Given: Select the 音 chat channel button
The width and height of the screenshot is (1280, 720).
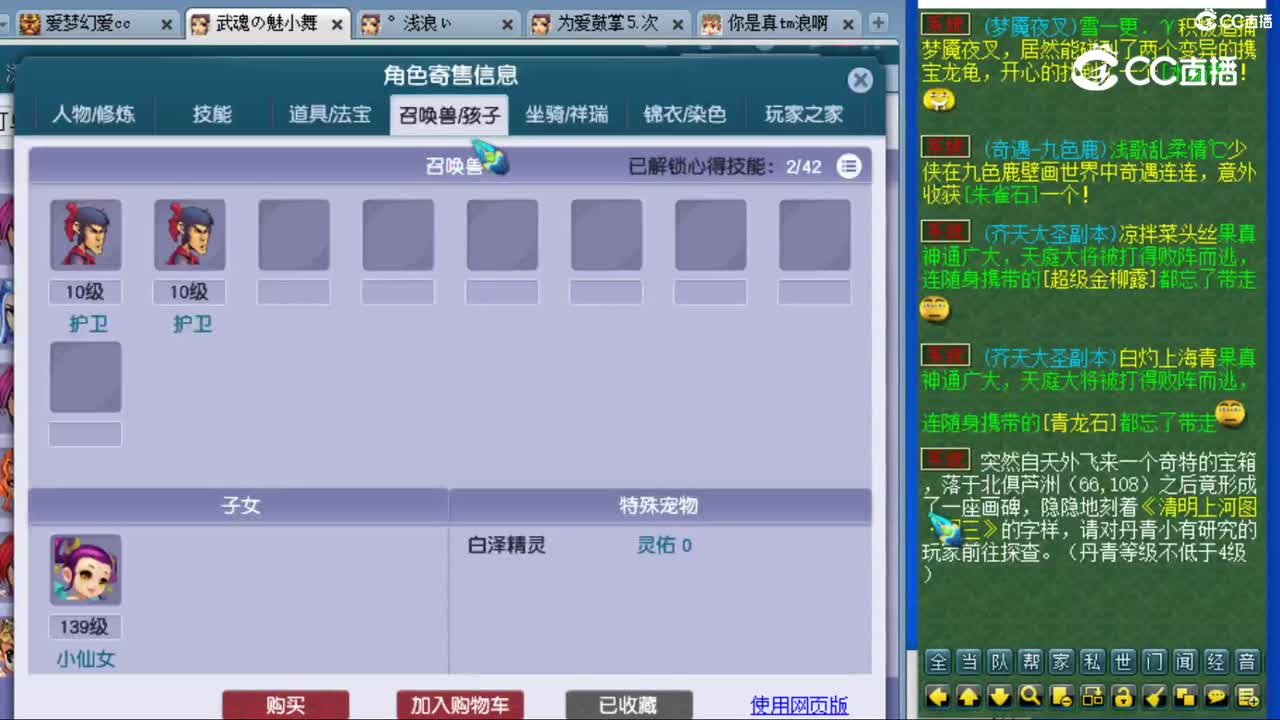Looking at the screenshot, I should pos(1247,662).
